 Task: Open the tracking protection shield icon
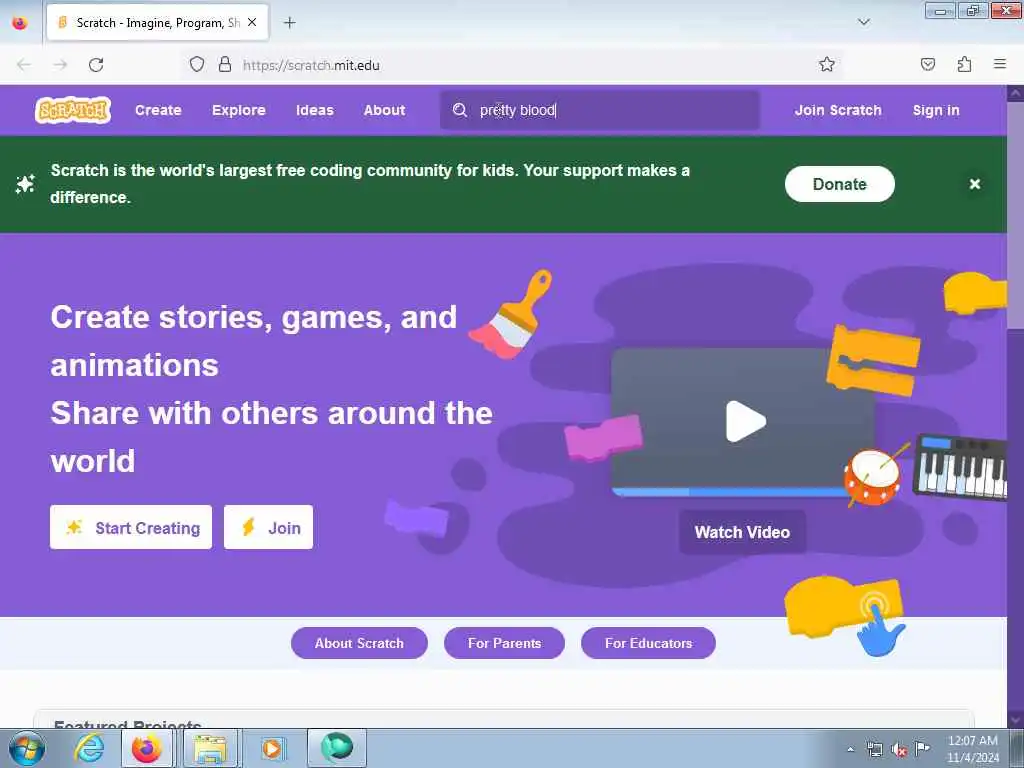click(197, 64)
